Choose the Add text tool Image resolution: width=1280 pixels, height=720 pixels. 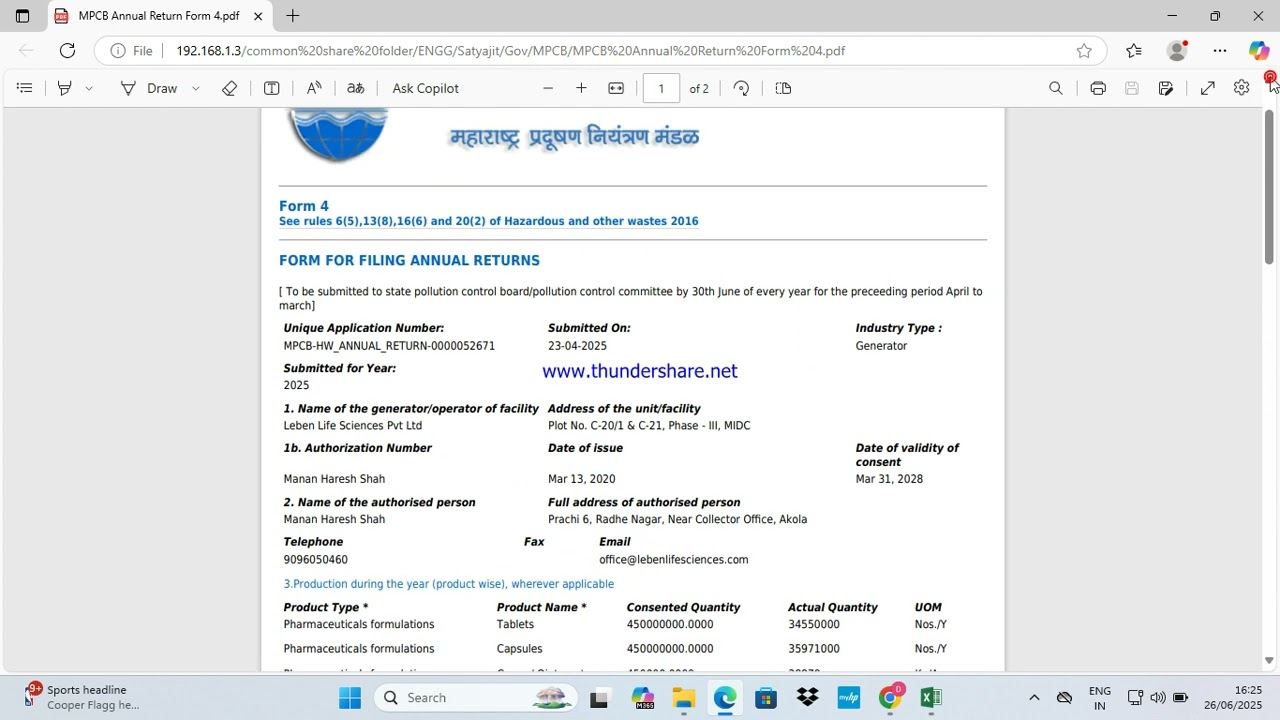[271, 88]
